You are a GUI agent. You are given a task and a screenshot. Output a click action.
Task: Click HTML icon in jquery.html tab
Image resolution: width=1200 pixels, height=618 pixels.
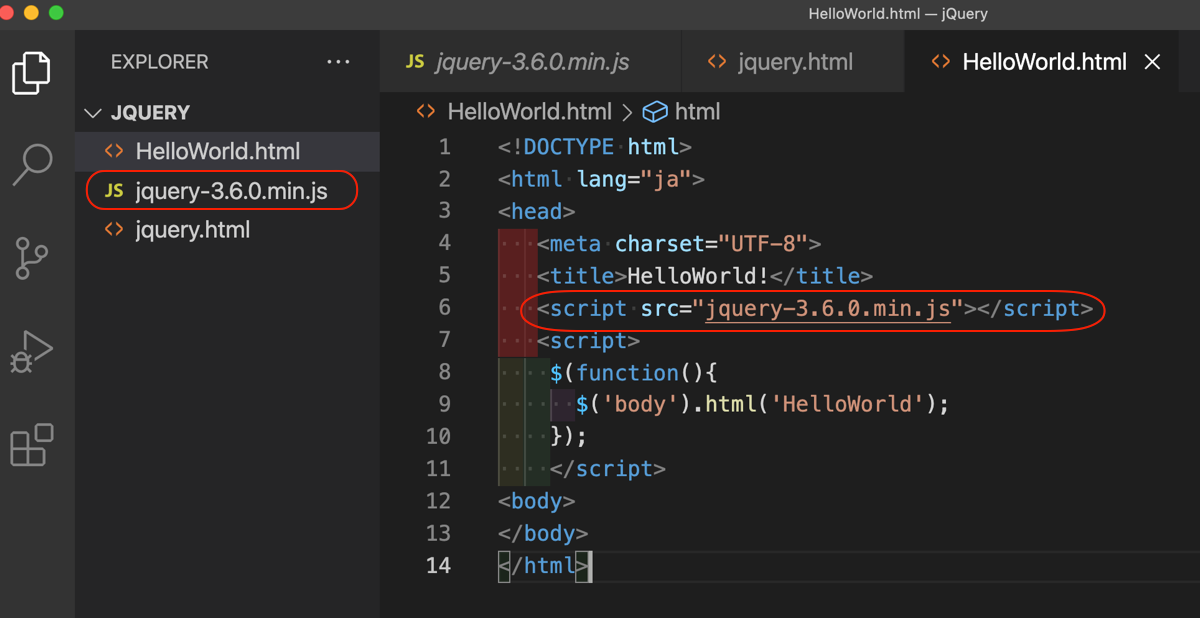pos(717,62)
